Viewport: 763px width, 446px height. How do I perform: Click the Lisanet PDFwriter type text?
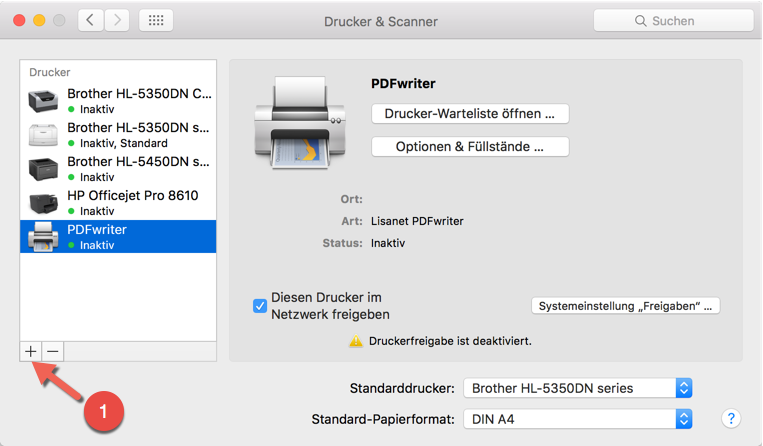[417, 221]
